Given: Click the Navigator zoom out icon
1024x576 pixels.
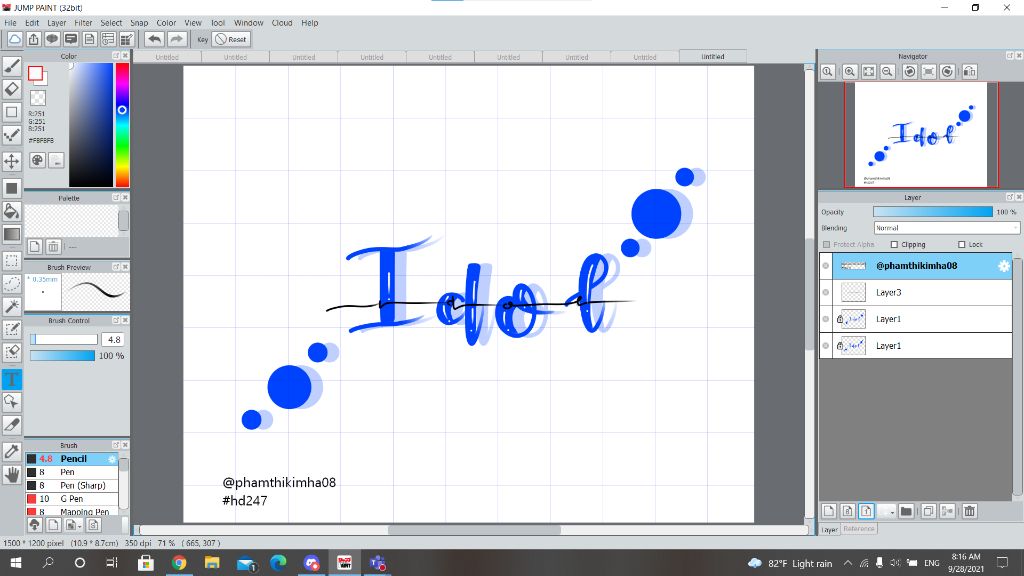Looking at the screenshot, I should [887, 72].
